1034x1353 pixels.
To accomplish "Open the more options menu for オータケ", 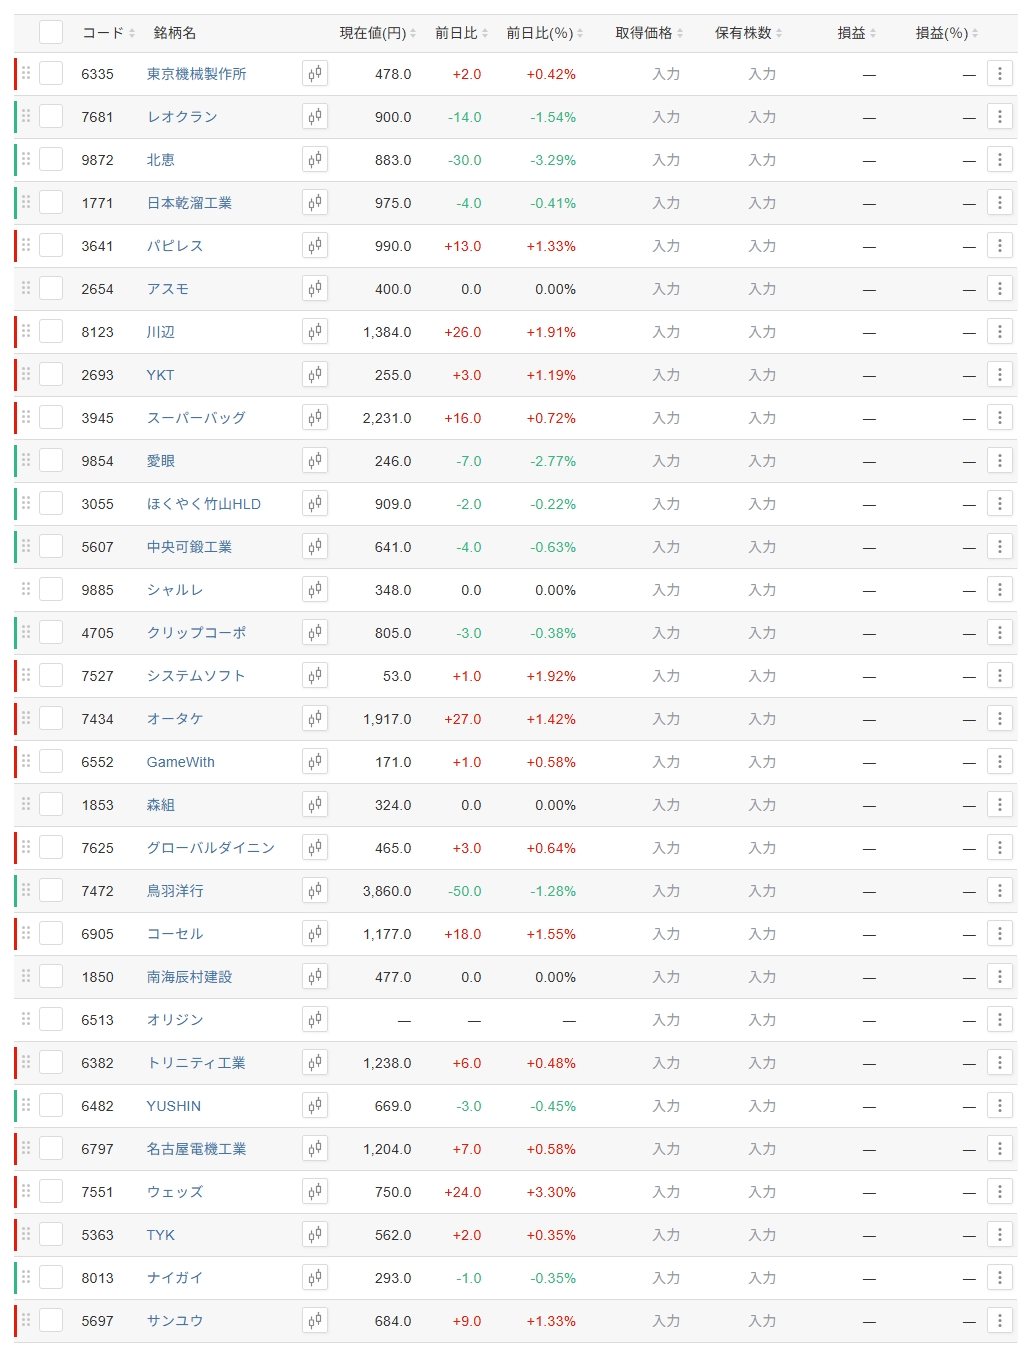I will point(999,719).
